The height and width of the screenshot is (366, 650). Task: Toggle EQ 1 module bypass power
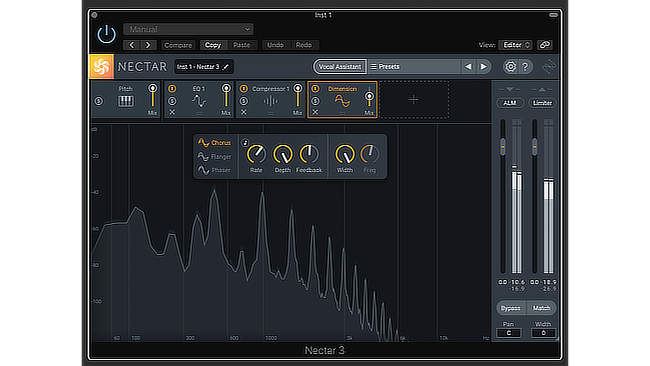172,89
